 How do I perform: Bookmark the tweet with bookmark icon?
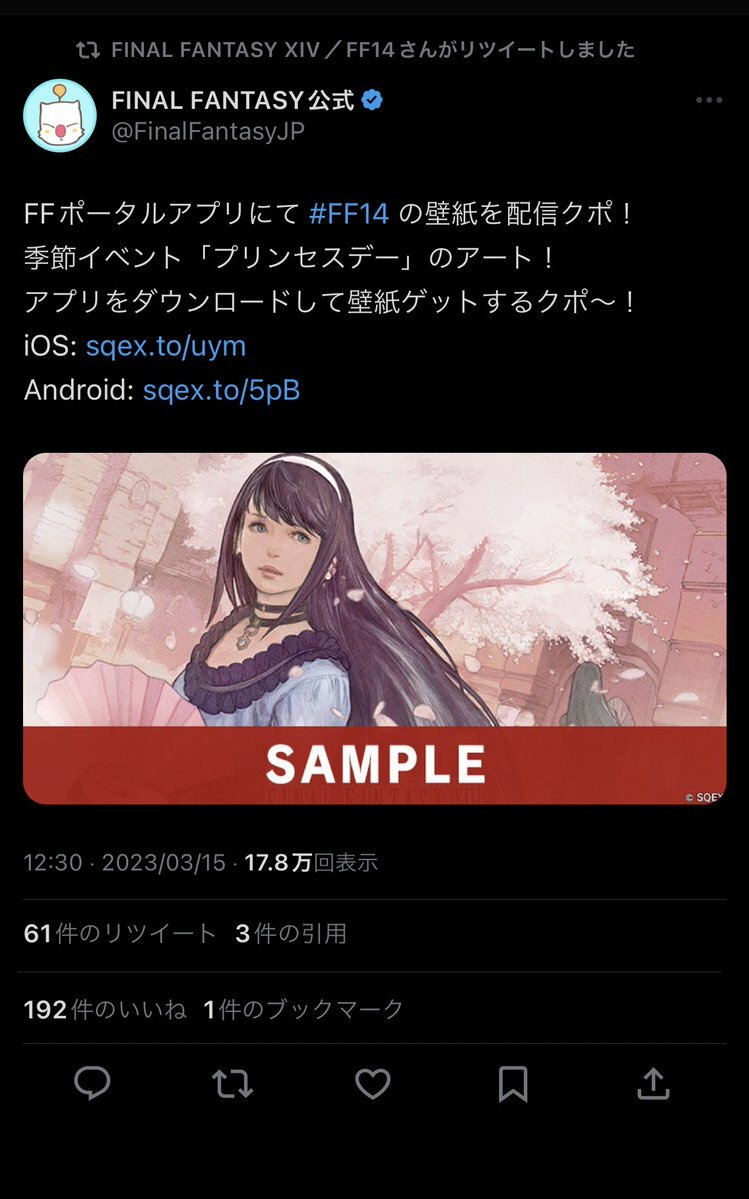[513, 1084]
